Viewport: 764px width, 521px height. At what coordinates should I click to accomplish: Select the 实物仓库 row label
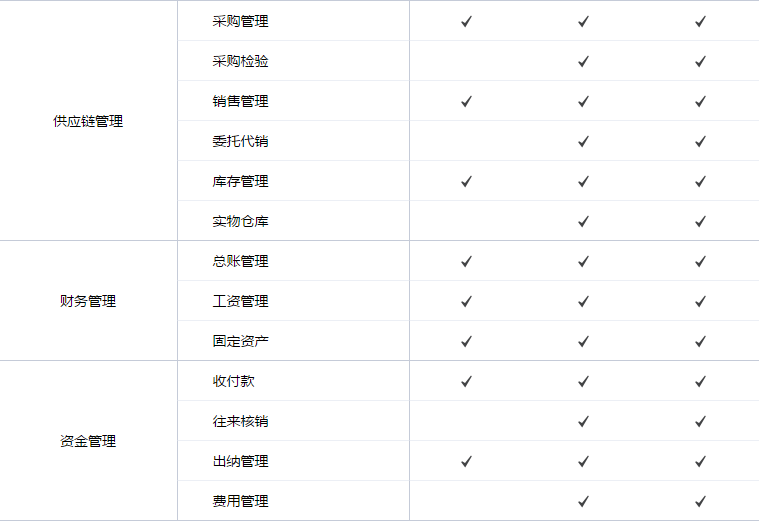(240, 221)
